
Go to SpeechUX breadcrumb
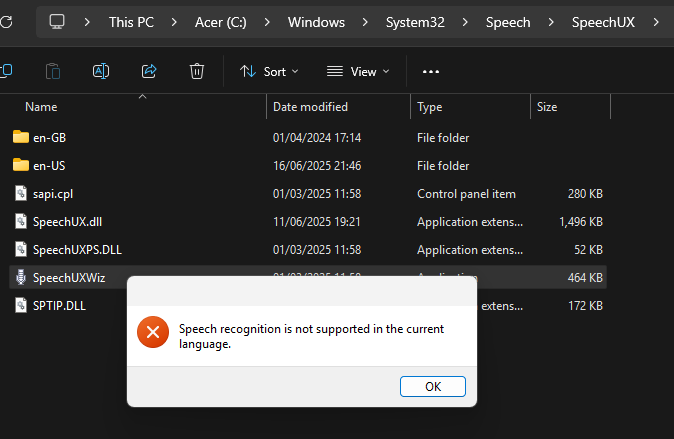[x=603, y=22]
